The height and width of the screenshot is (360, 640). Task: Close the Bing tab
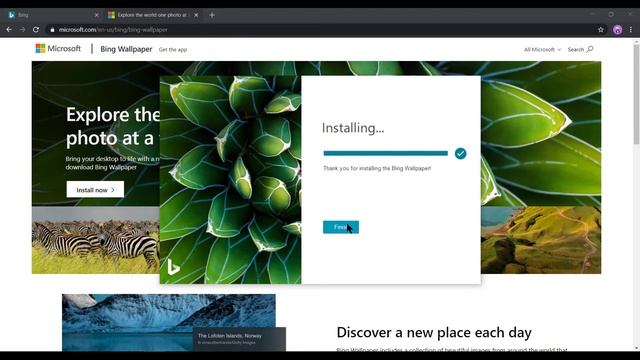coord(96,15)
